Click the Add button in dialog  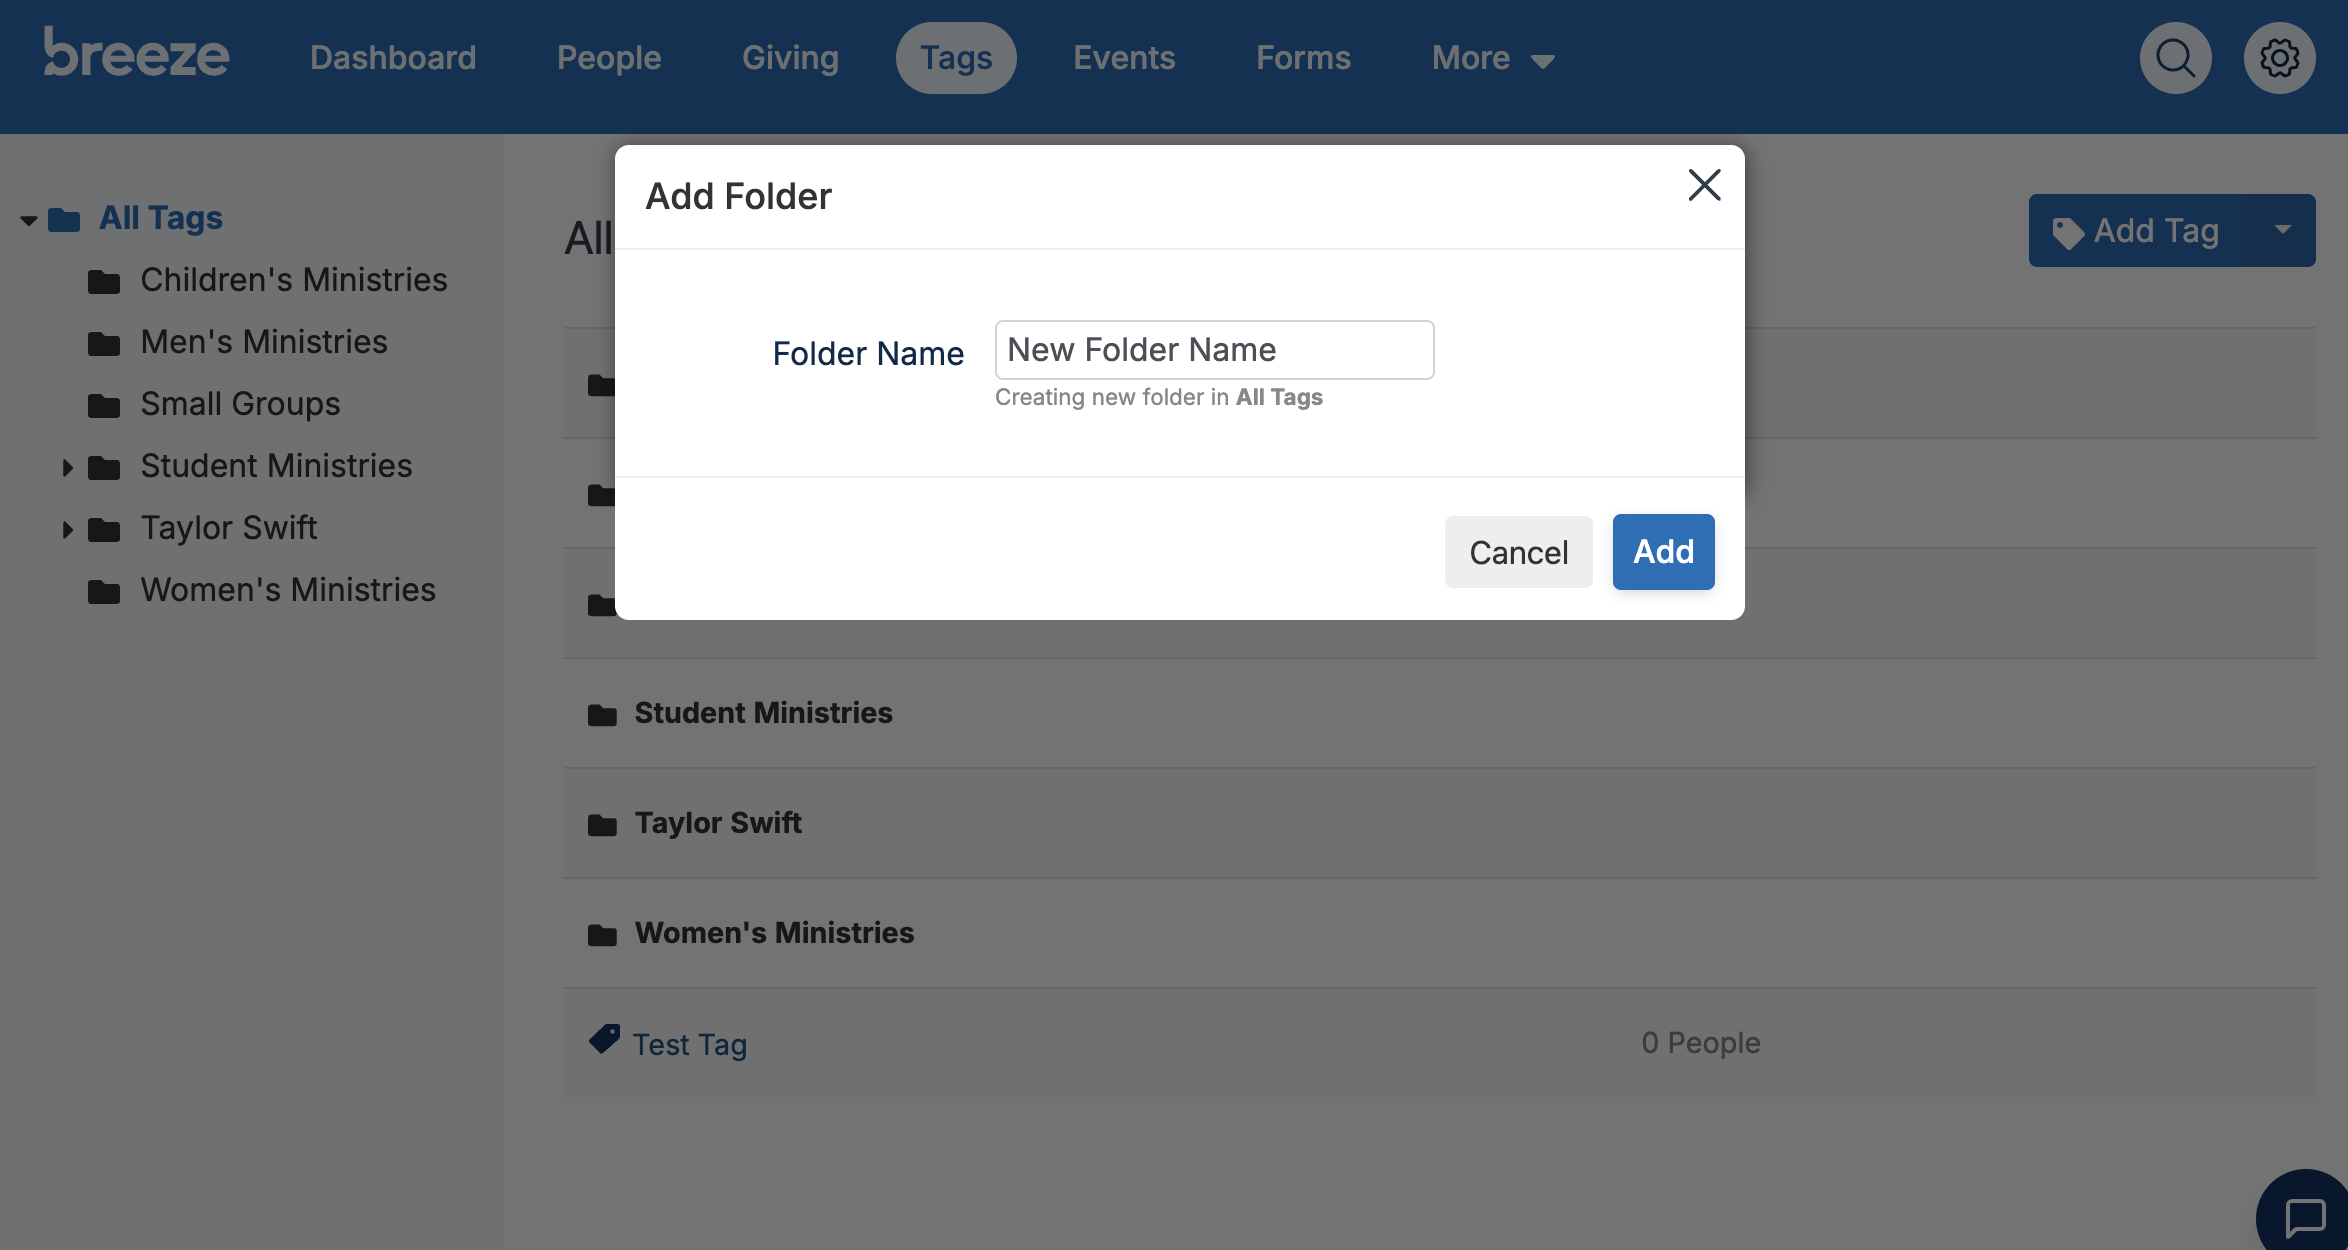pyautogui.click(x=1663, y=552)
